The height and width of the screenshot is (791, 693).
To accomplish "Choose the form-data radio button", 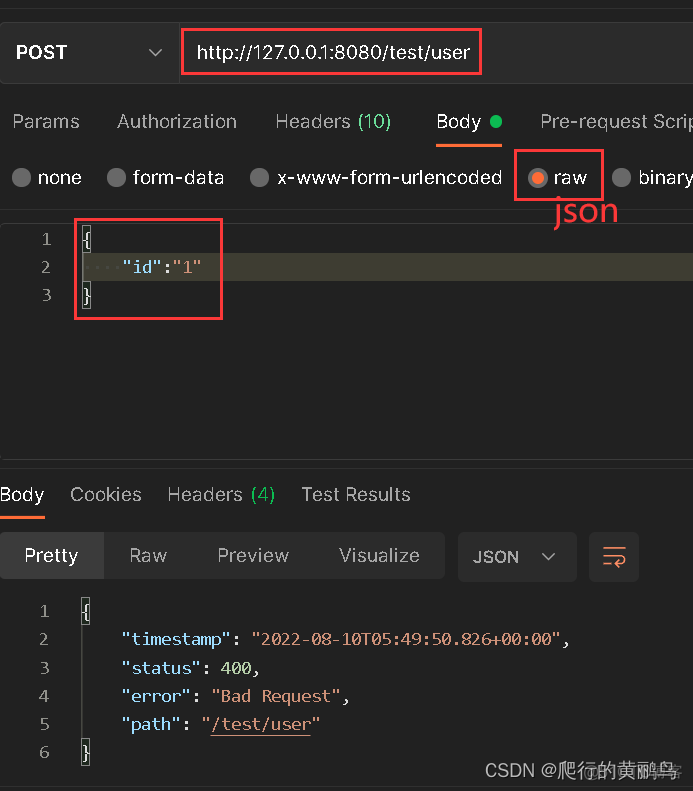I will [x=116, y=178].
